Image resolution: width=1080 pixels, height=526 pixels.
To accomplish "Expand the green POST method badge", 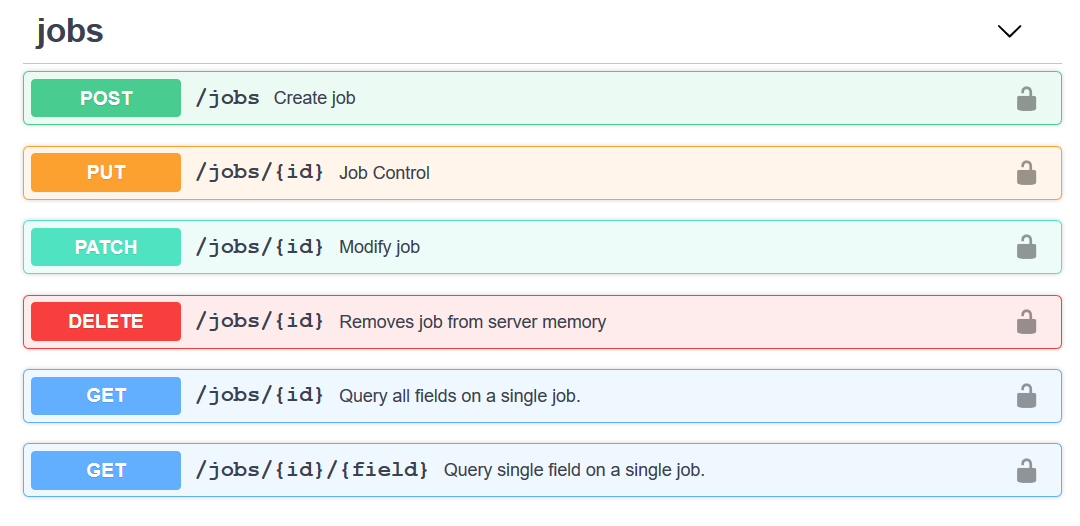I will (x=106, y=98).
